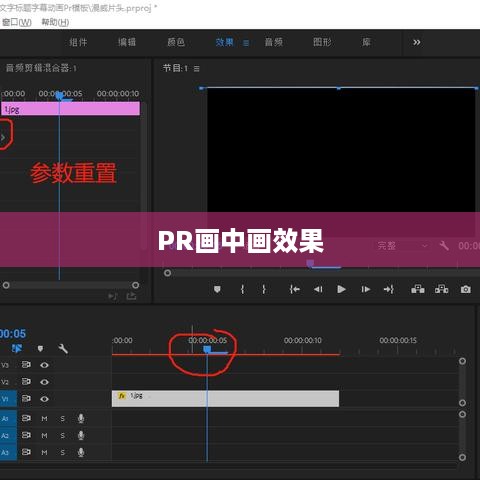Open Program monitor settings wrench
Screen dimensions: 480x480
(444, 246)
